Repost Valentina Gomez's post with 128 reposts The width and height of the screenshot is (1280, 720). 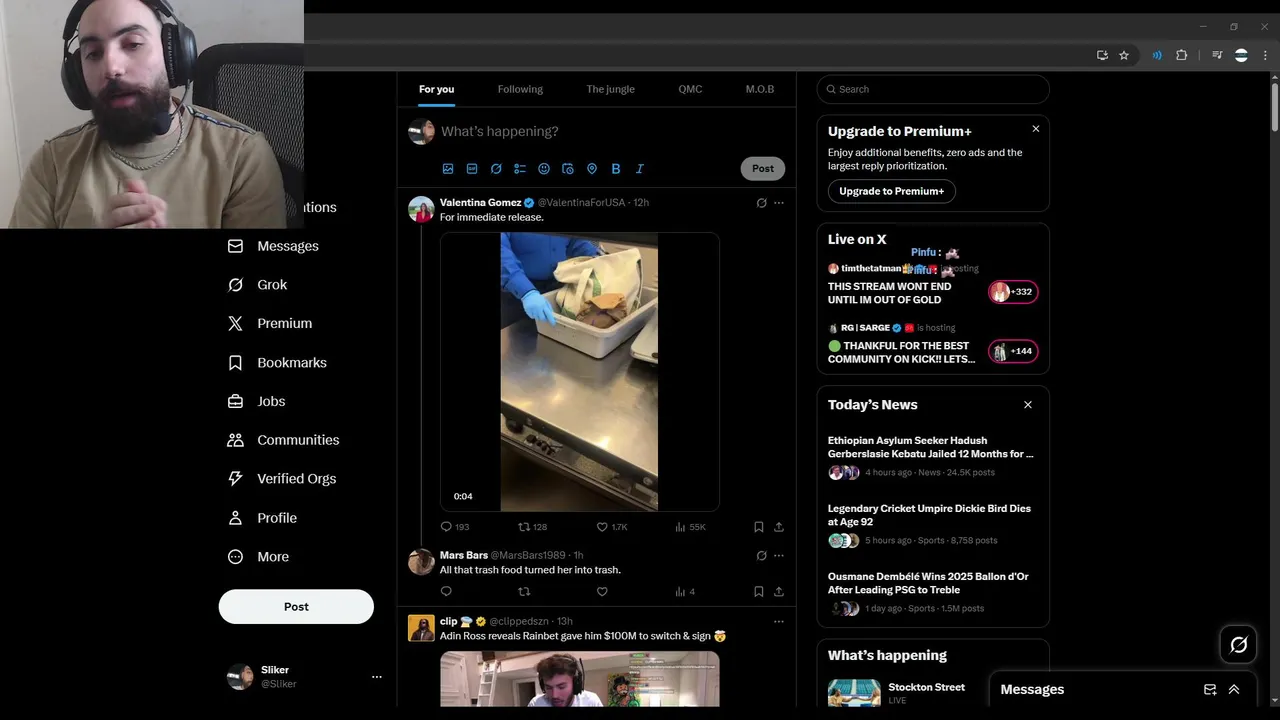(x=532, y=527)
